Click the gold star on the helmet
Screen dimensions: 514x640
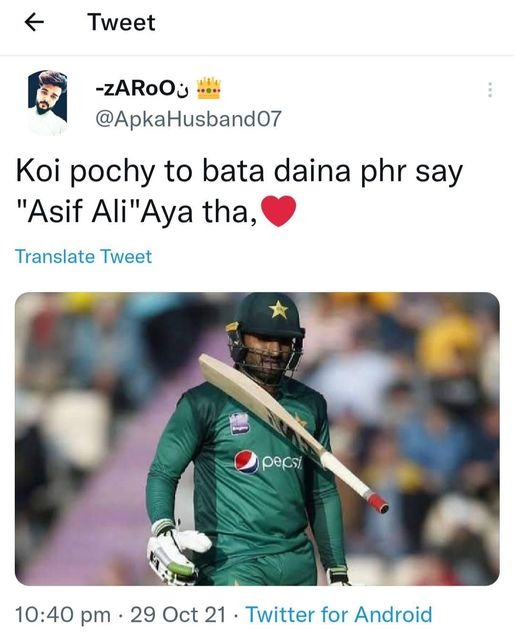point(278,309)
